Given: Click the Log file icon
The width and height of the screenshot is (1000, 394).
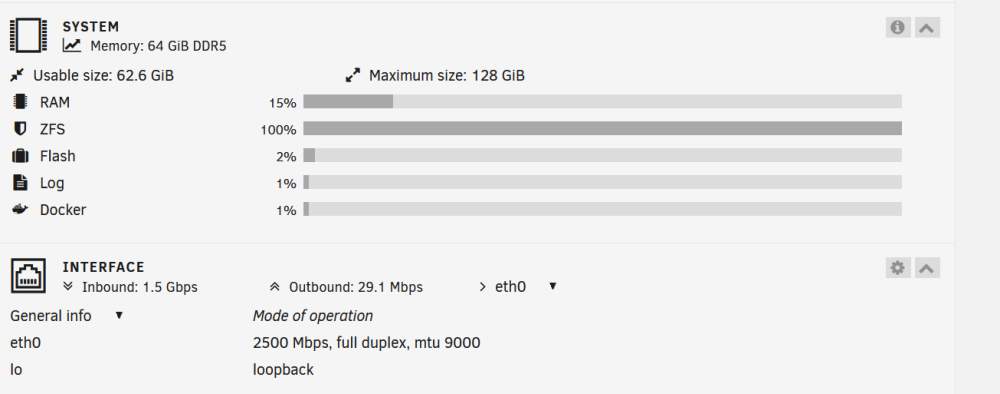Looking at the screenshot, I should tap(20, 183).
